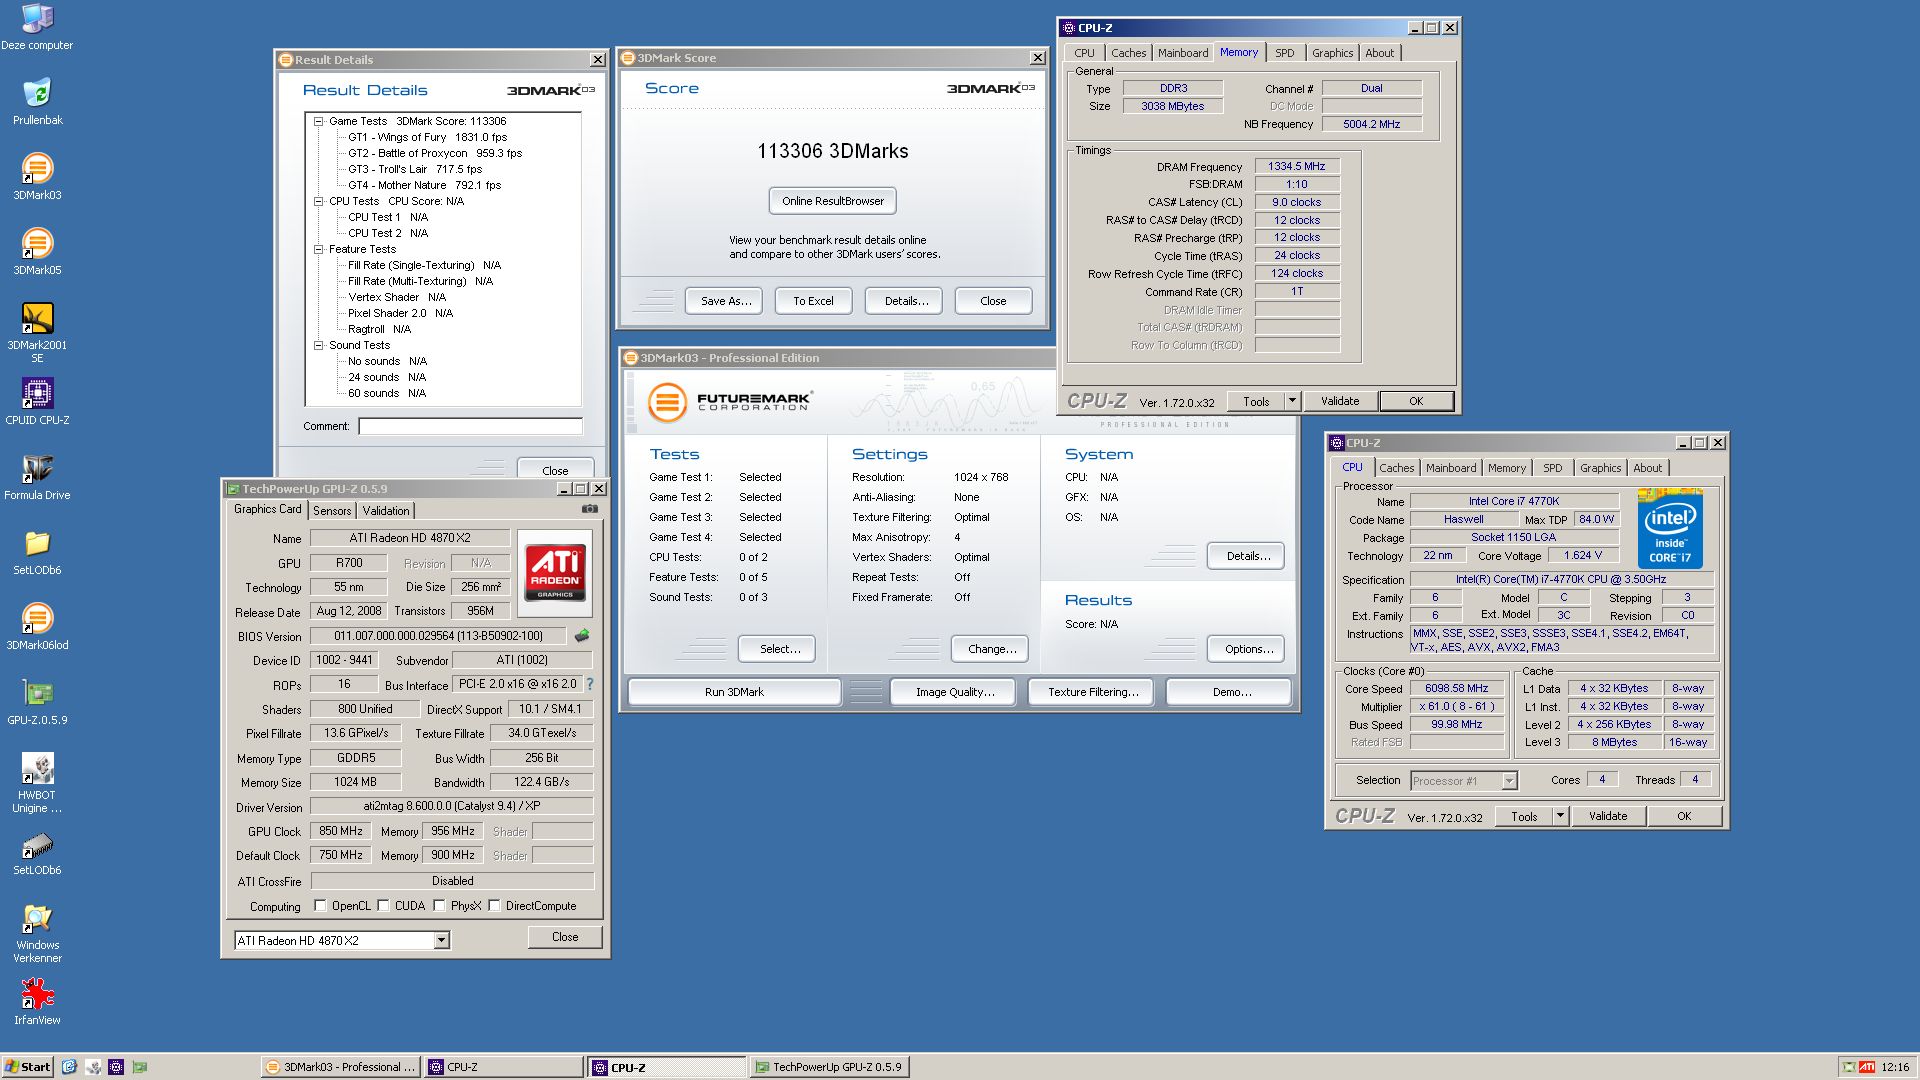The height and width of the screenshot is (1080, 1920).
Task: Launch the 3DMark05 desktop shortcut
Action: [37, 252]
